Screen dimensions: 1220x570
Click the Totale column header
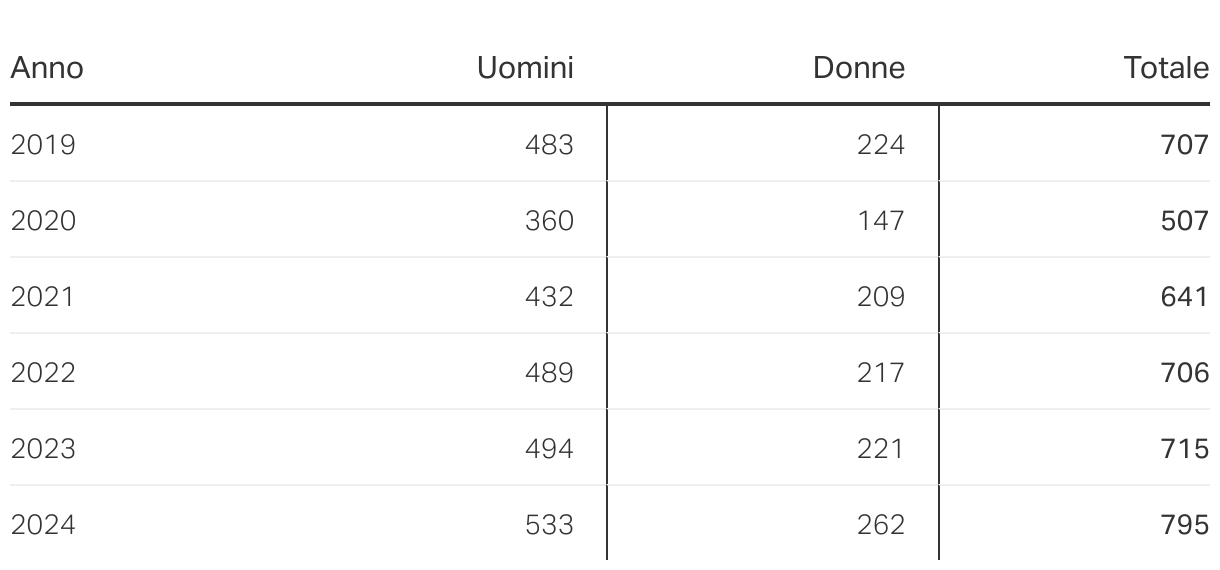[x=1166, y=68]
